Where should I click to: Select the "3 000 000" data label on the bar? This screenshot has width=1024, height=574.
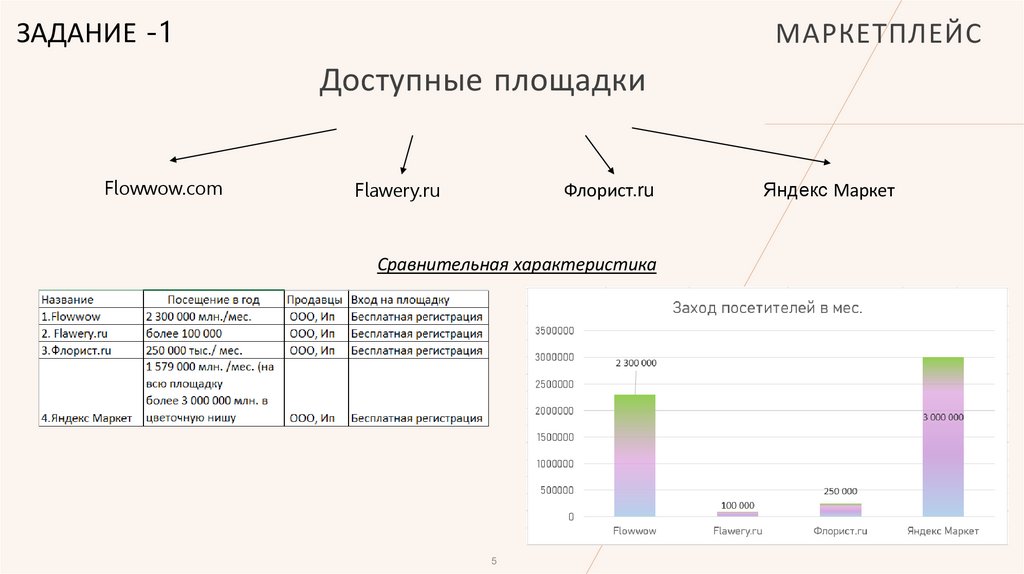pos(943,417)
